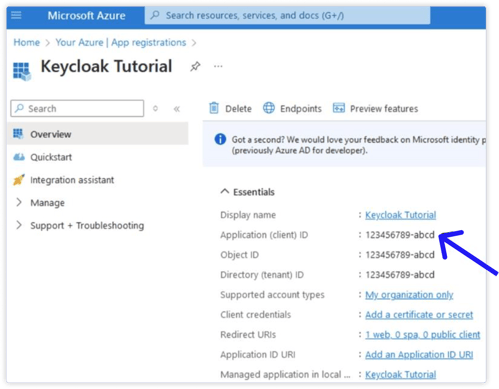The width and height of the screenshot is (499, 389).
Task: Click the Delete trash icon
Action: click(214, 108)
